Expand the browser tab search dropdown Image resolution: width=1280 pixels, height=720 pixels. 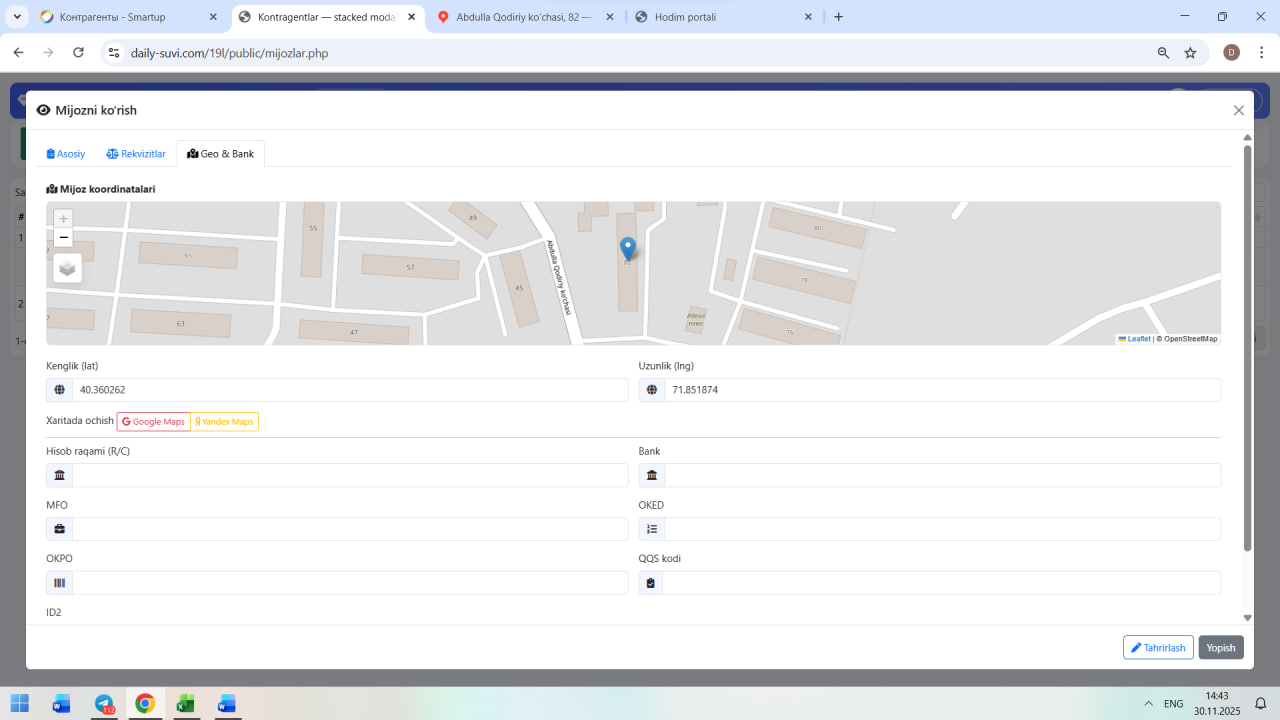[17, 17]
